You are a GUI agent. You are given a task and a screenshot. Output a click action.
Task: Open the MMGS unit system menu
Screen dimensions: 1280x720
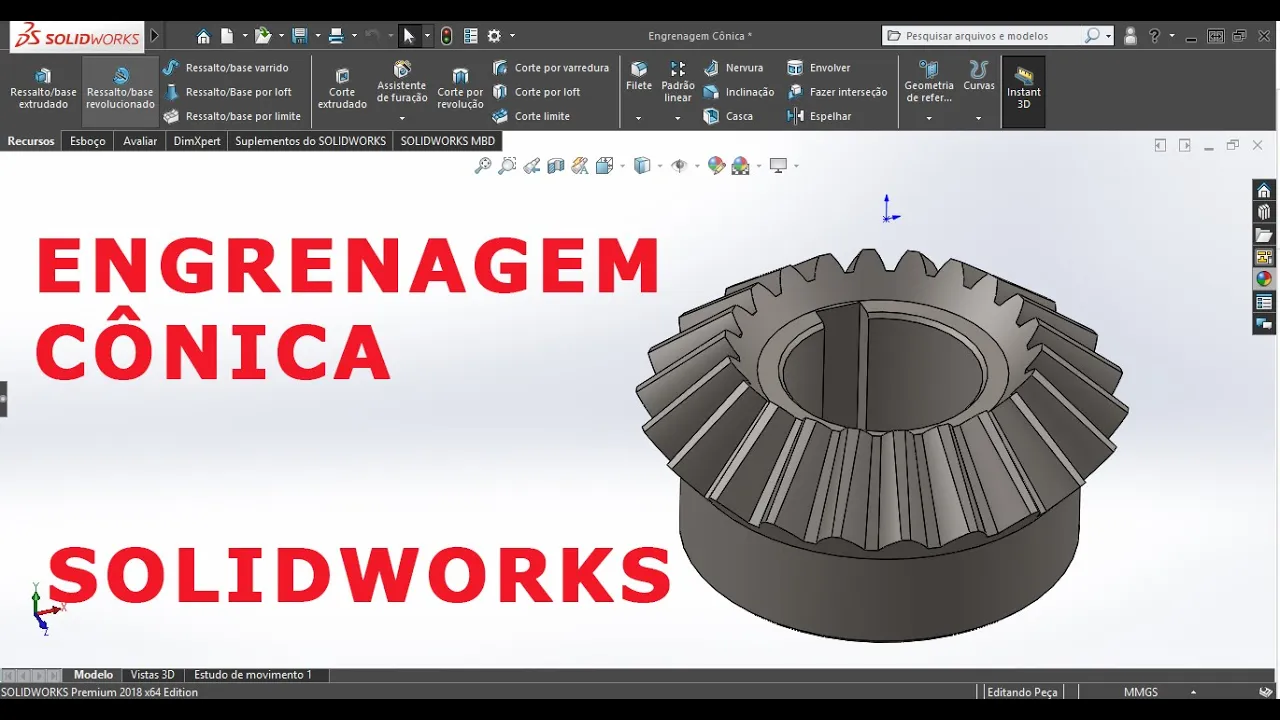(1158, 692)
